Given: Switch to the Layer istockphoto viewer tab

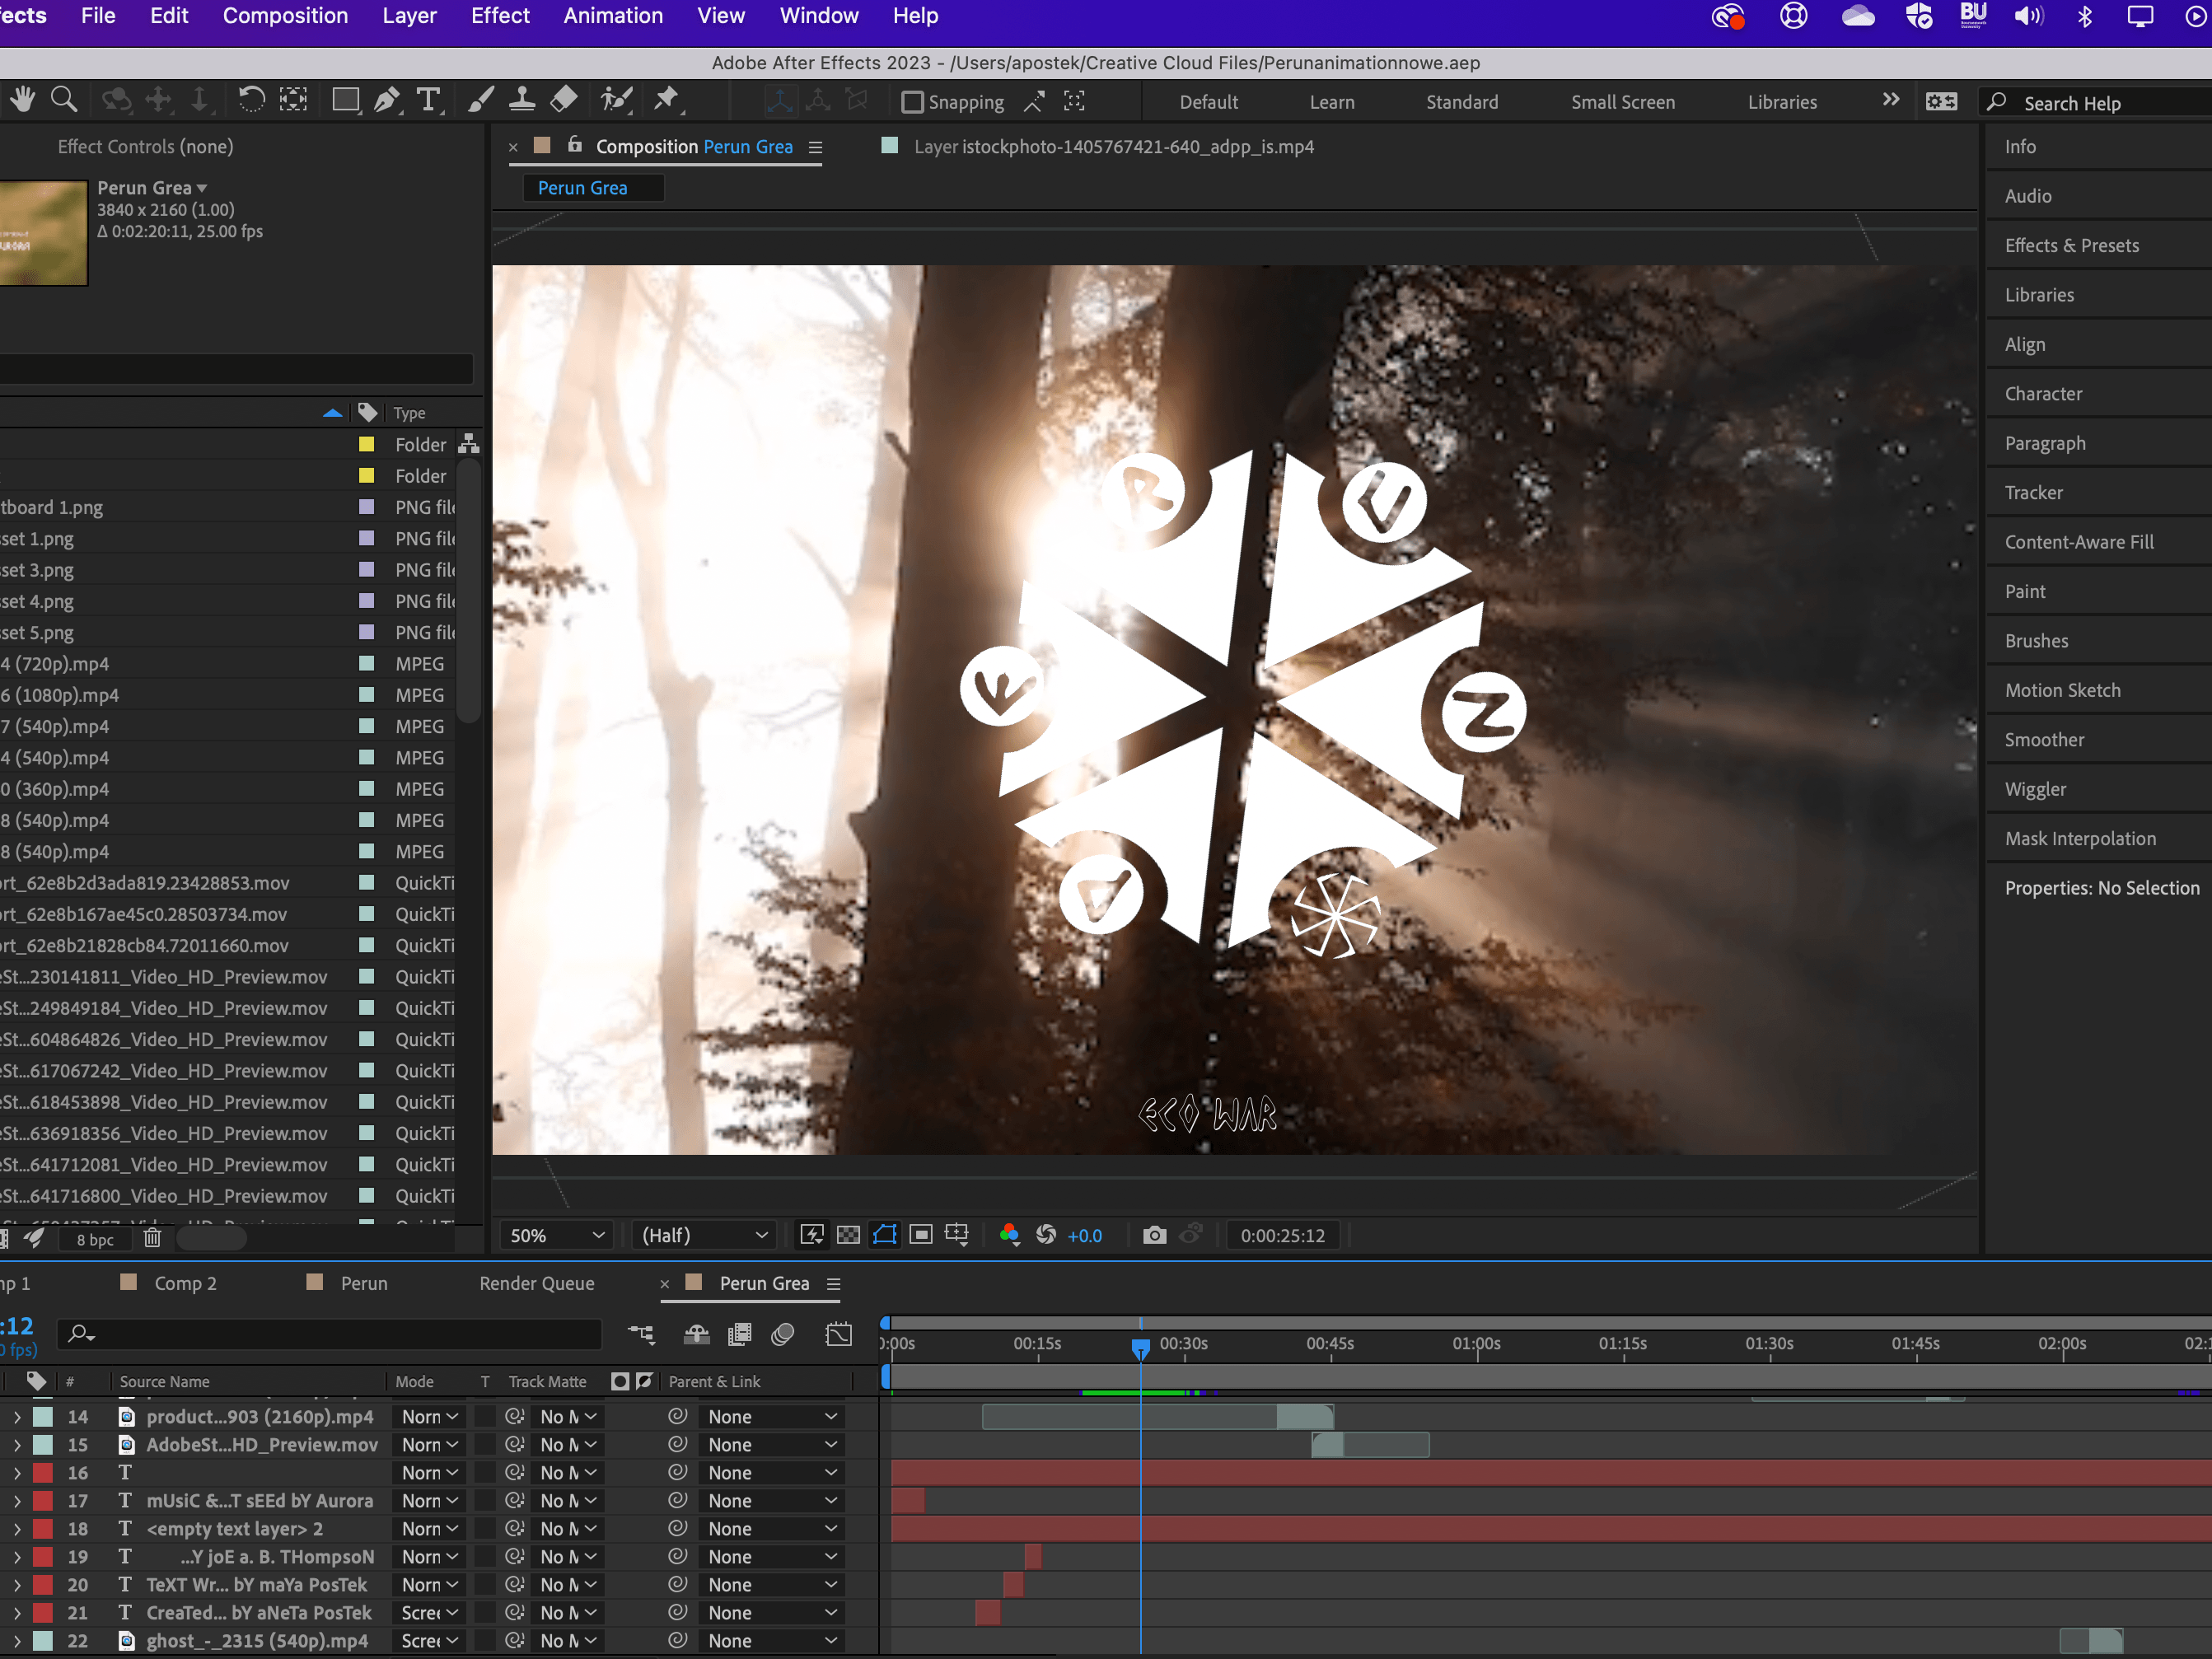Looking at the screenshot, I should coord(1113,147).
